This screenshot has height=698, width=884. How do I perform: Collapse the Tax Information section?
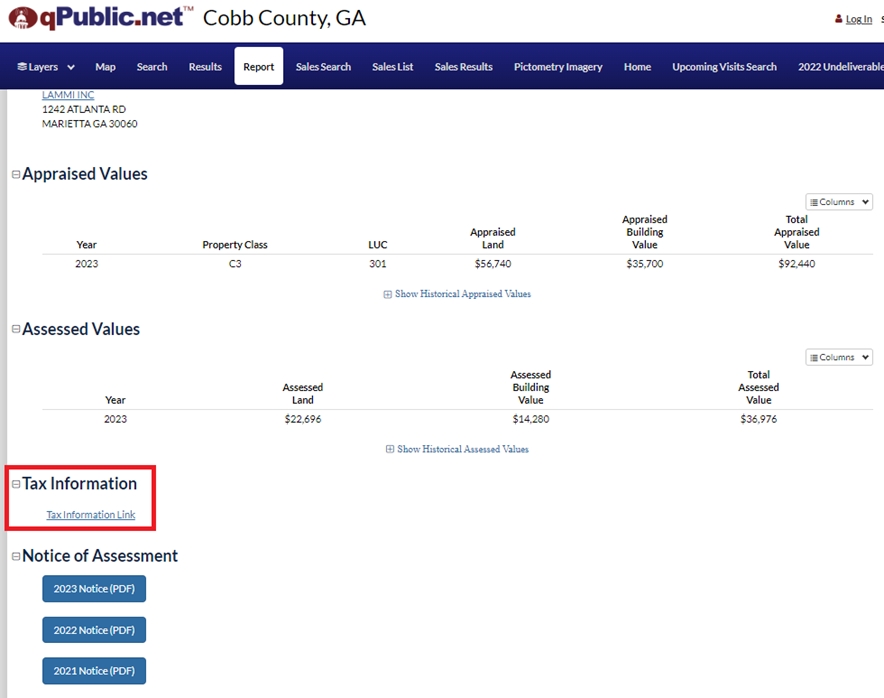coord(16,484)
